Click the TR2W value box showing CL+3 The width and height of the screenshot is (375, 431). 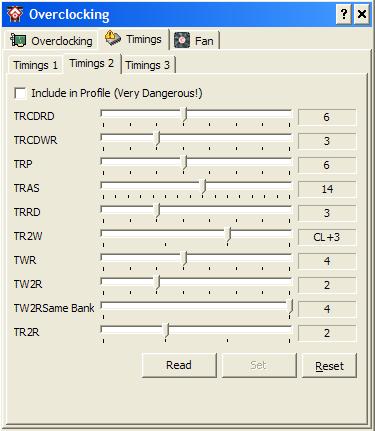click(x=327, y=237)
